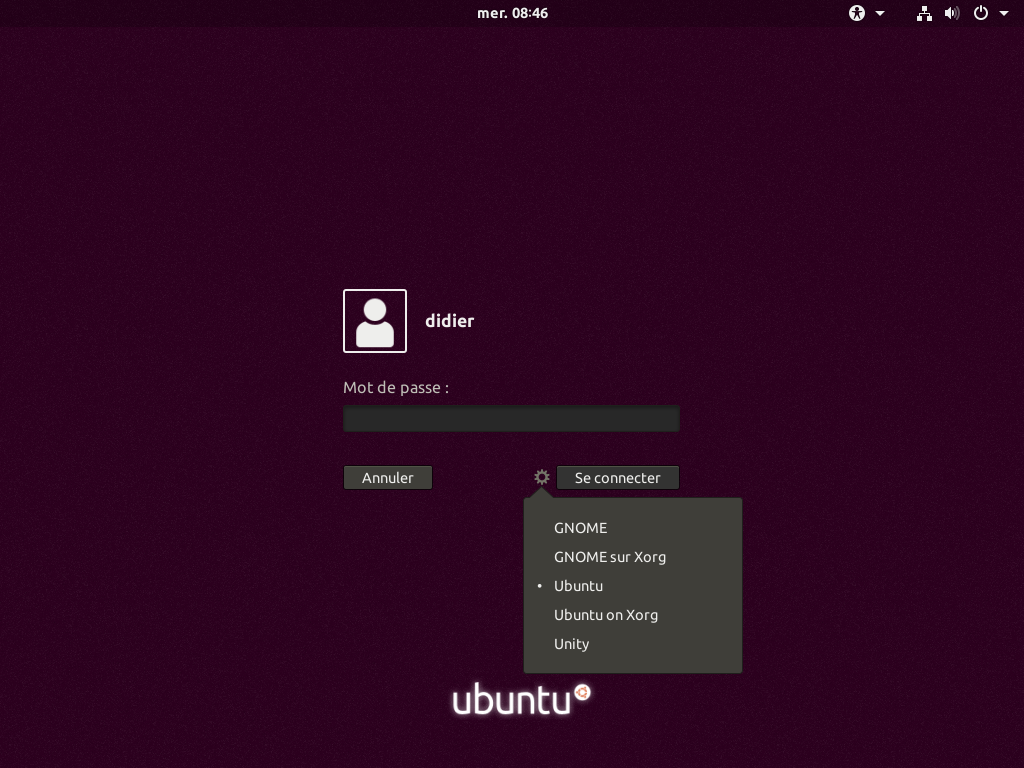Screen dimensions: 1024x768
Task: Select the GNOME session
Action: (633, 528)
